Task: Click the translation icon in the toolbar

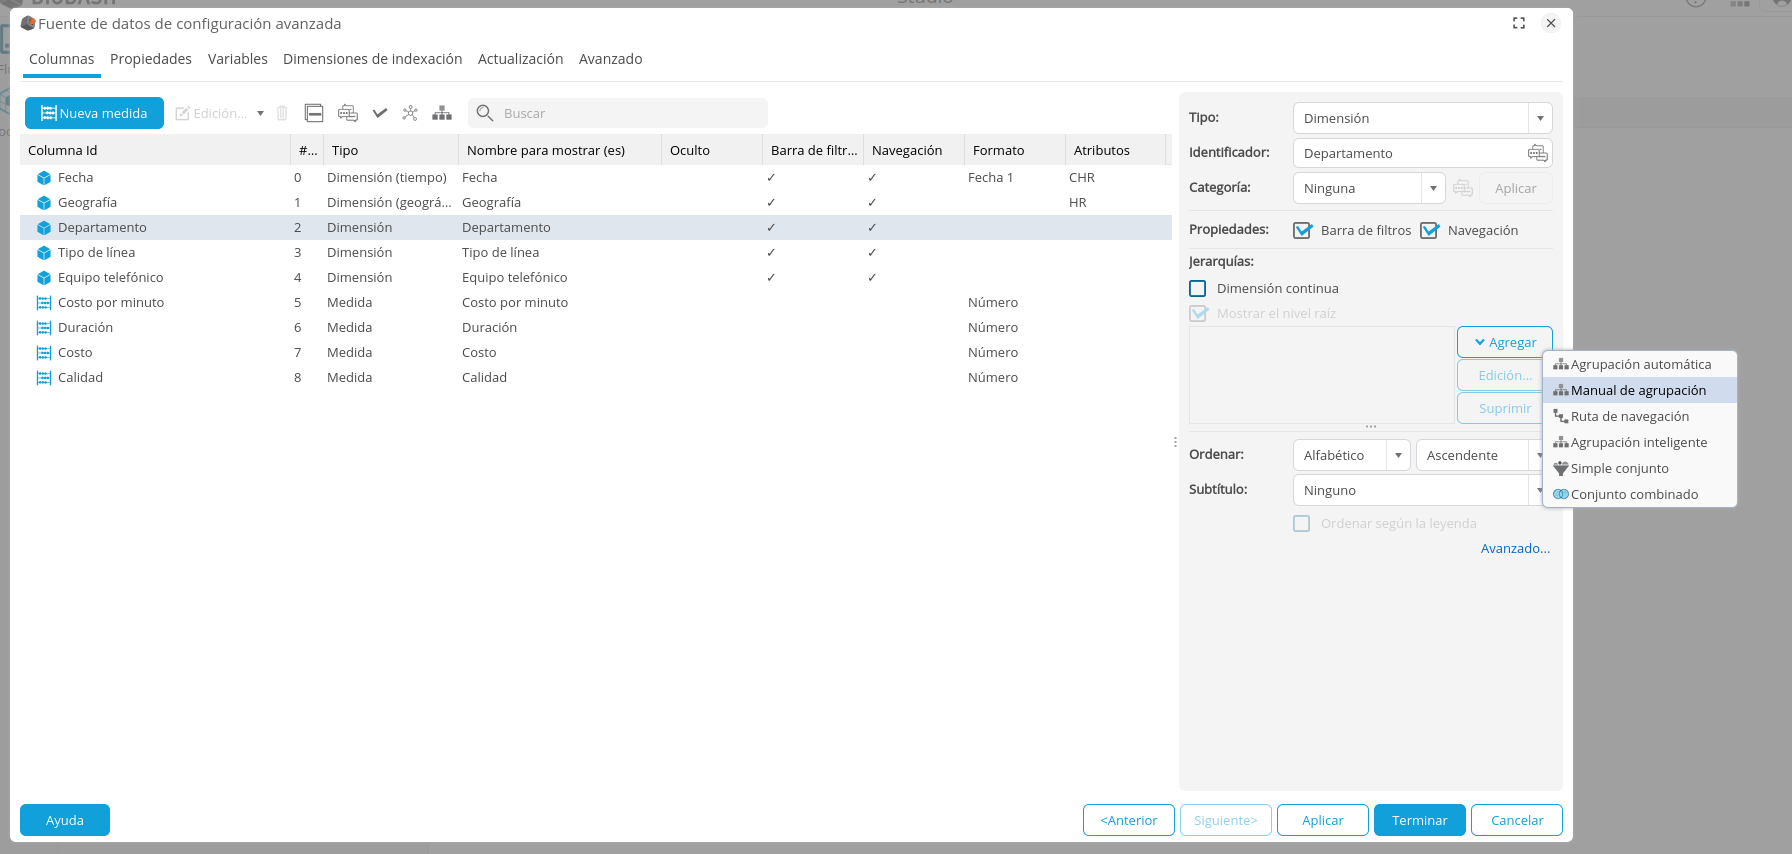Action: [x=348, y=113]
